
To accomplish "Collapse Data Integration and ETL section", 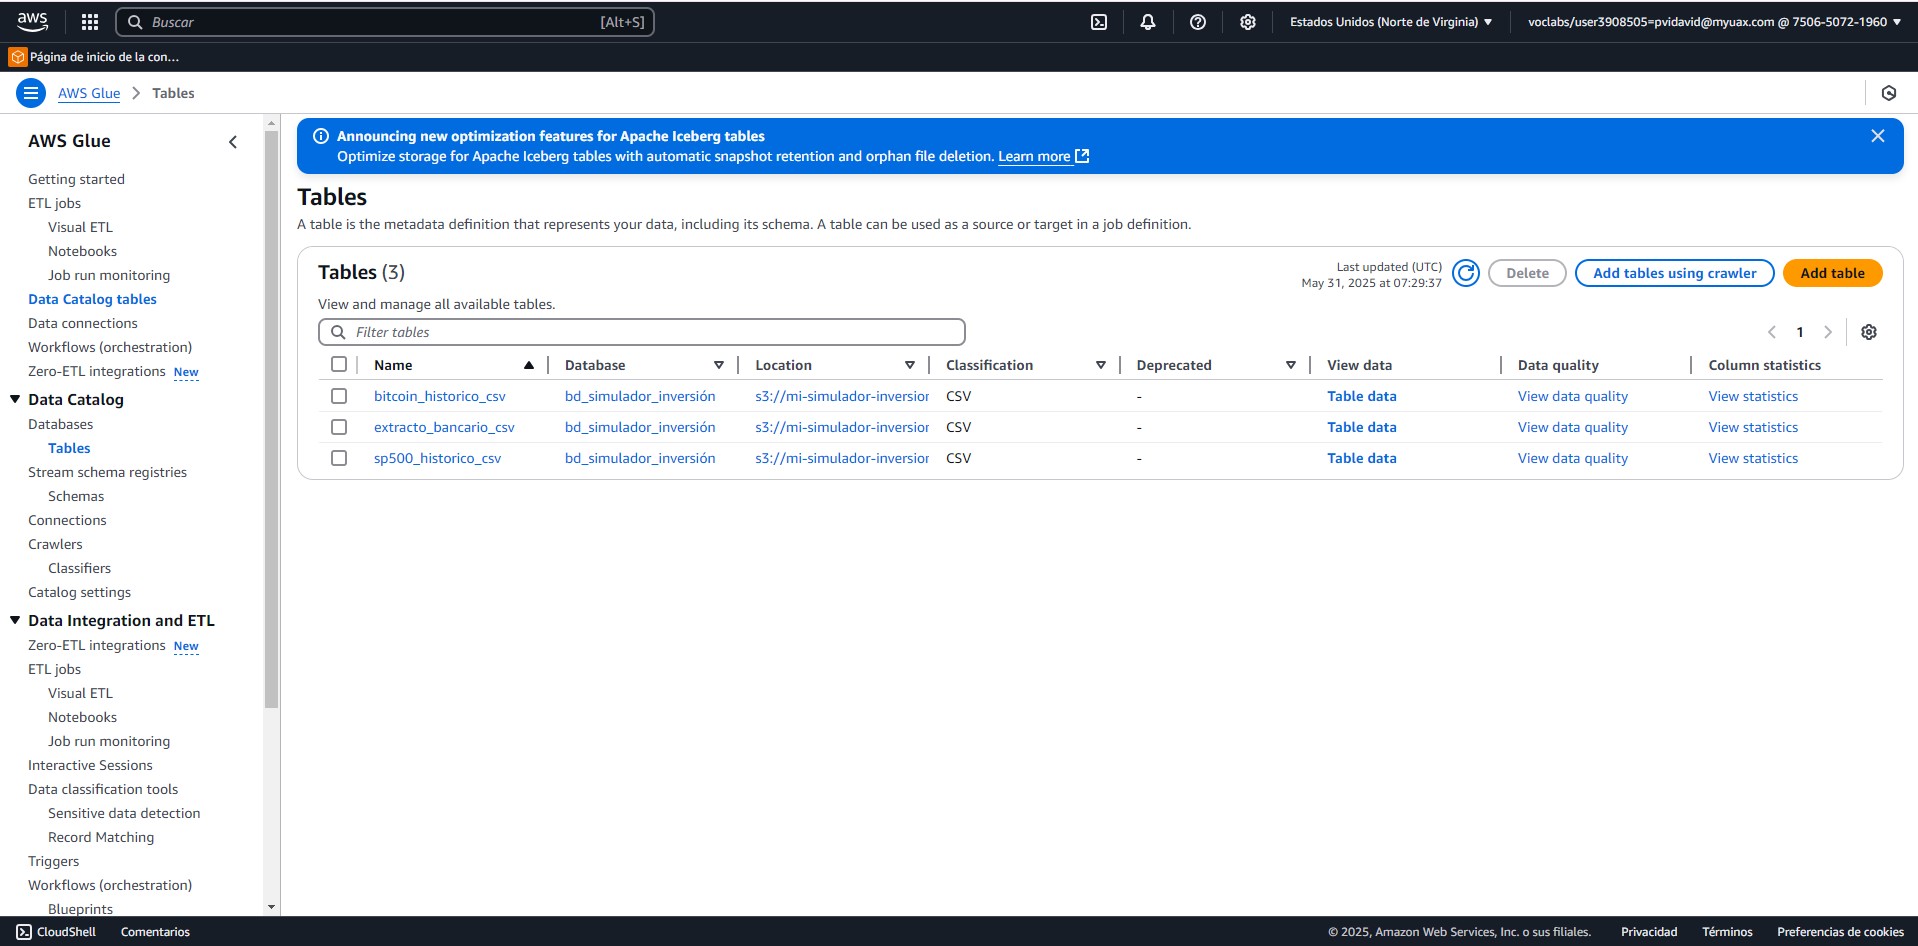I will point(15,620).
